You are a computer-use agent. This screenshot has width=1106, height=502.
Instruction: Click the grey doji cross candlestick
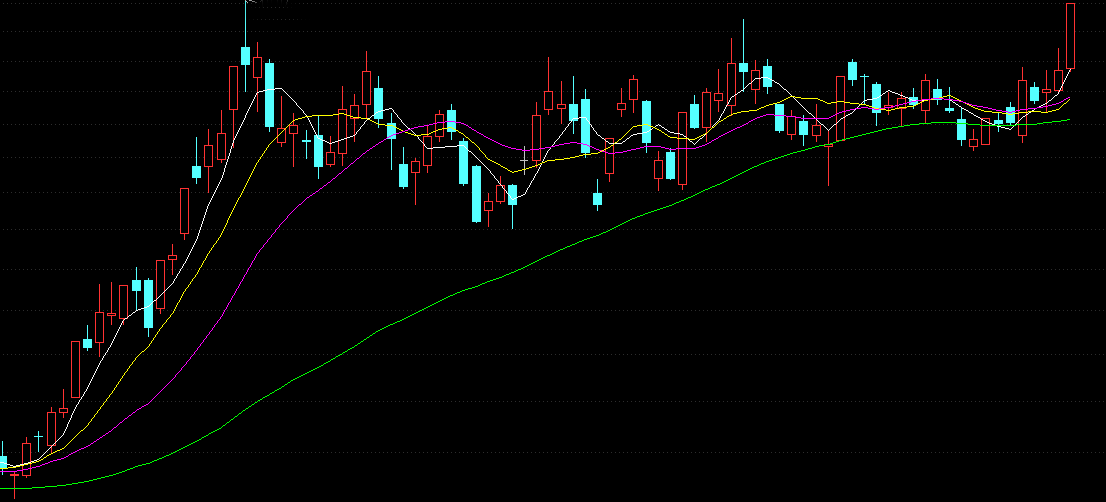point(523,161)
